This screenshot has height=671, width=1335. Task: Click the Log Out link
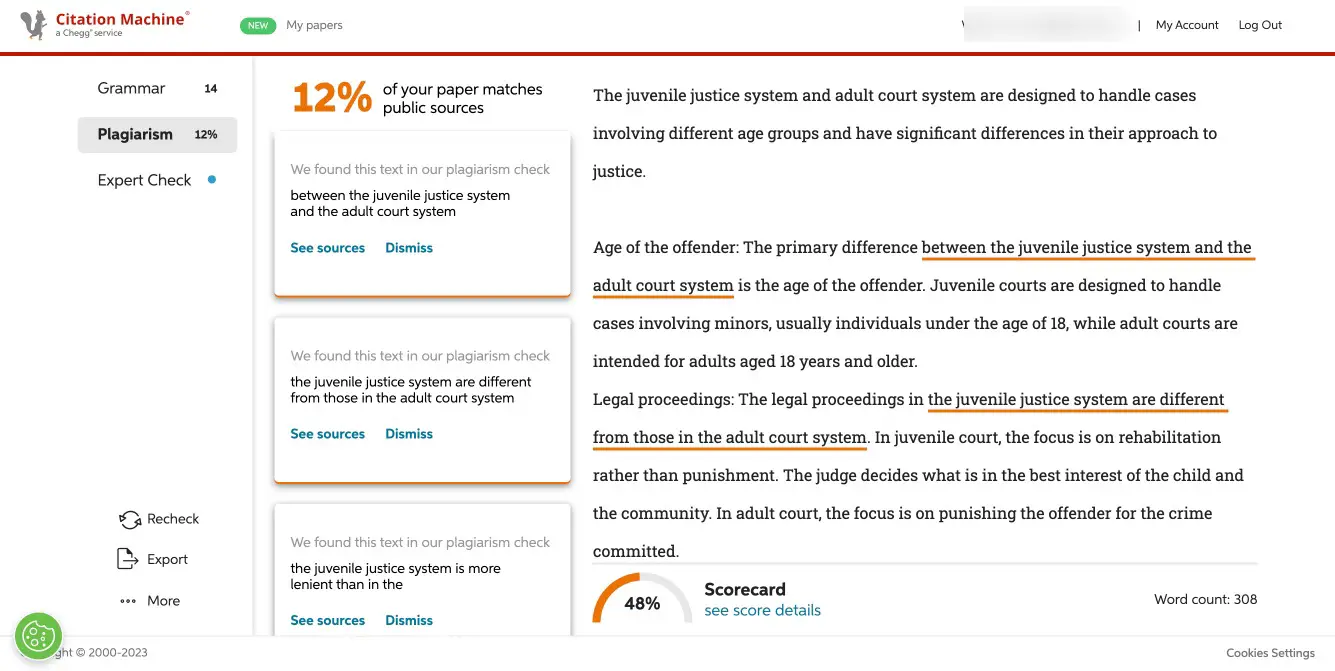(1260, 25)
